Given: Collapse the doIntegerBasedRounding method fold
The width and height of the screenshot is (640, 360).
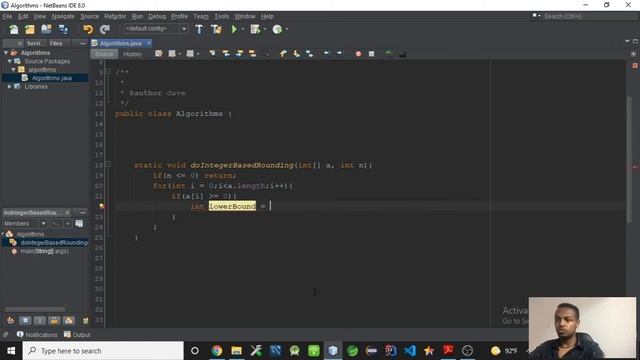Looking at the screenshot, I should click(108, 164).
